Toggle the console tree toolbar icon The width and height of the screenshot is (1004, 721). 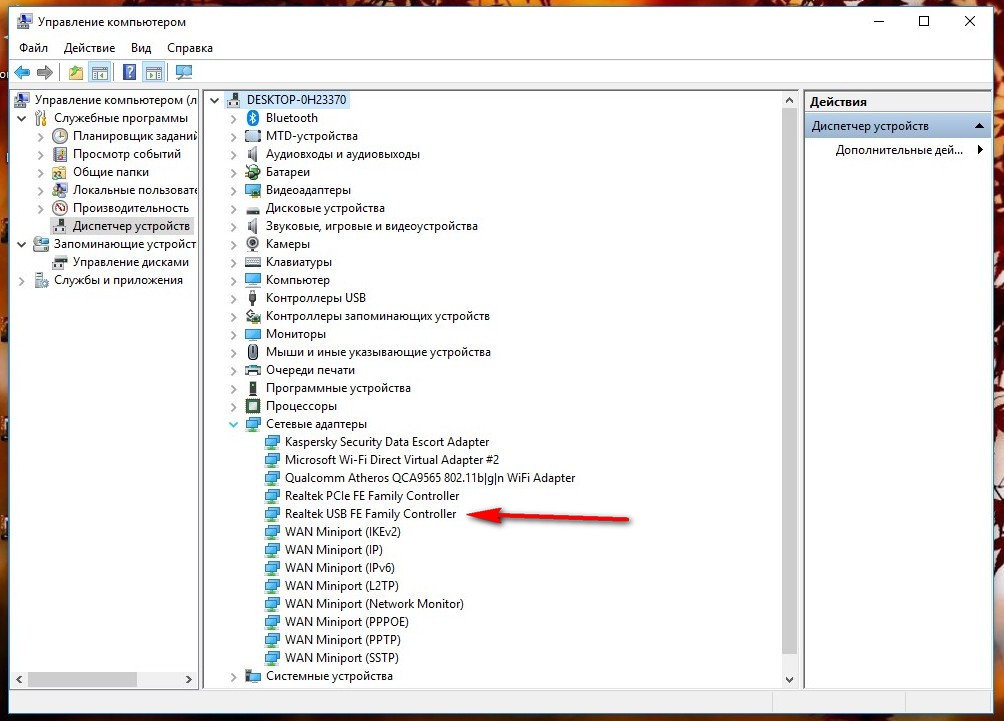tap(100, 72)
